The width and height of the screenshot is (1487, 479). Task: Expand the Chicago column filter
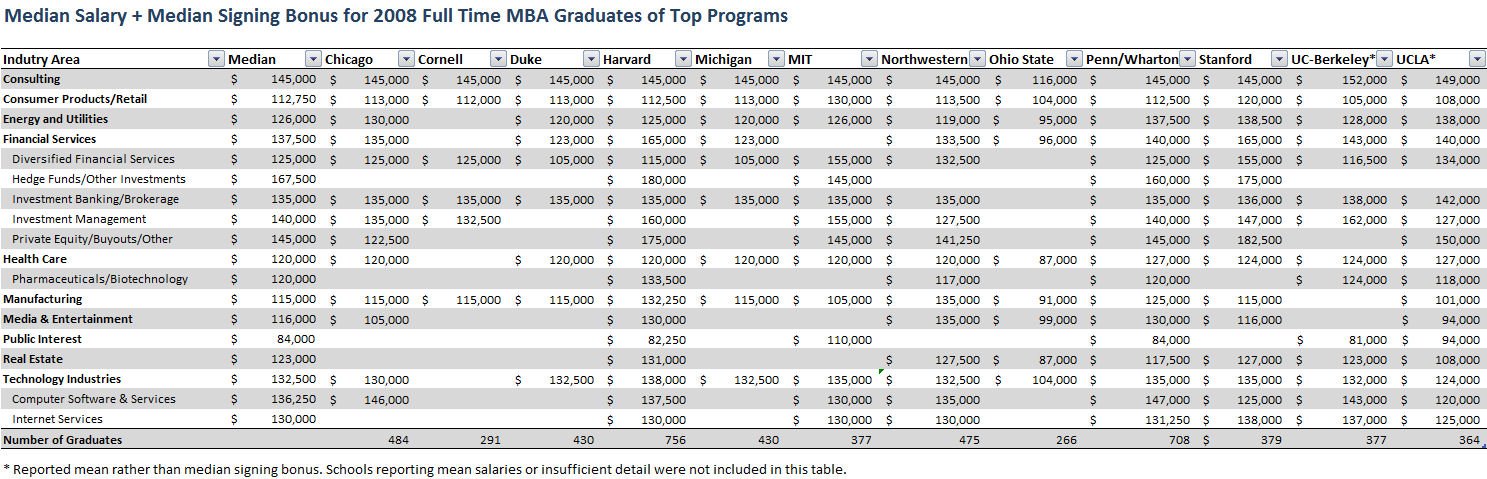(406, 59)
